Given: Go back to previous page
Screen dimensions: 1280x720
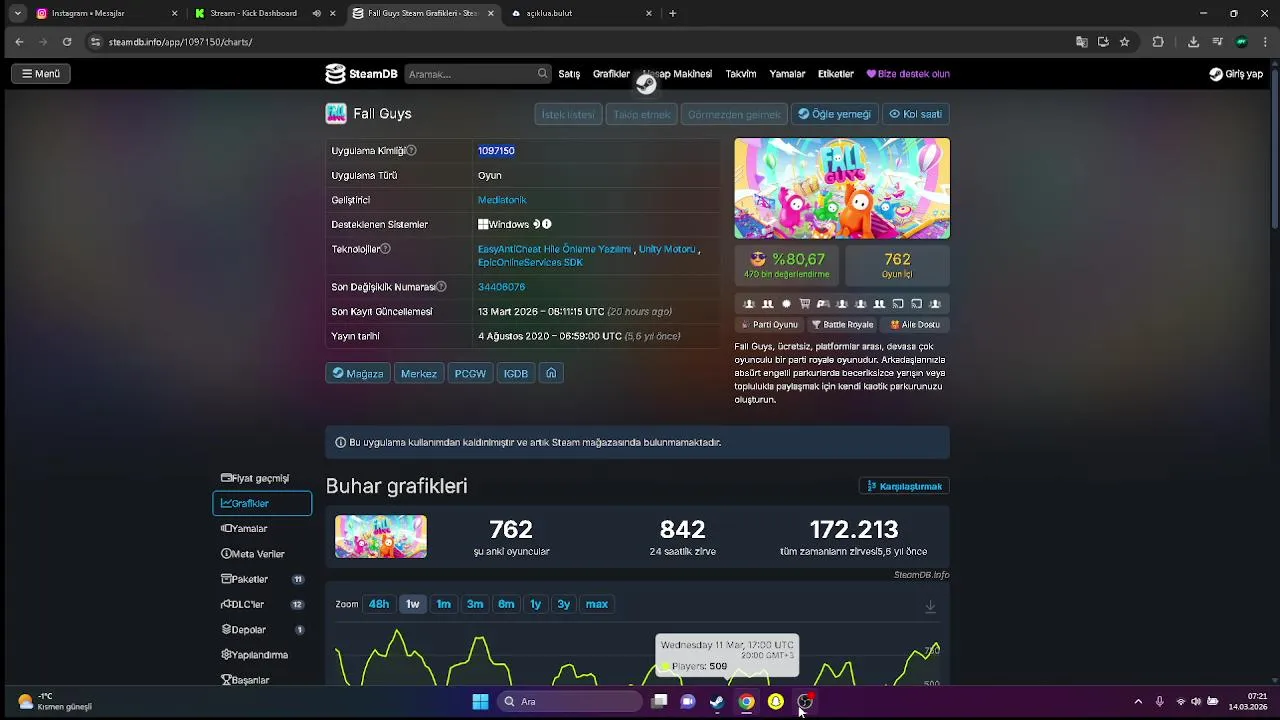Looking at the screenshot, I should (19, 42).
